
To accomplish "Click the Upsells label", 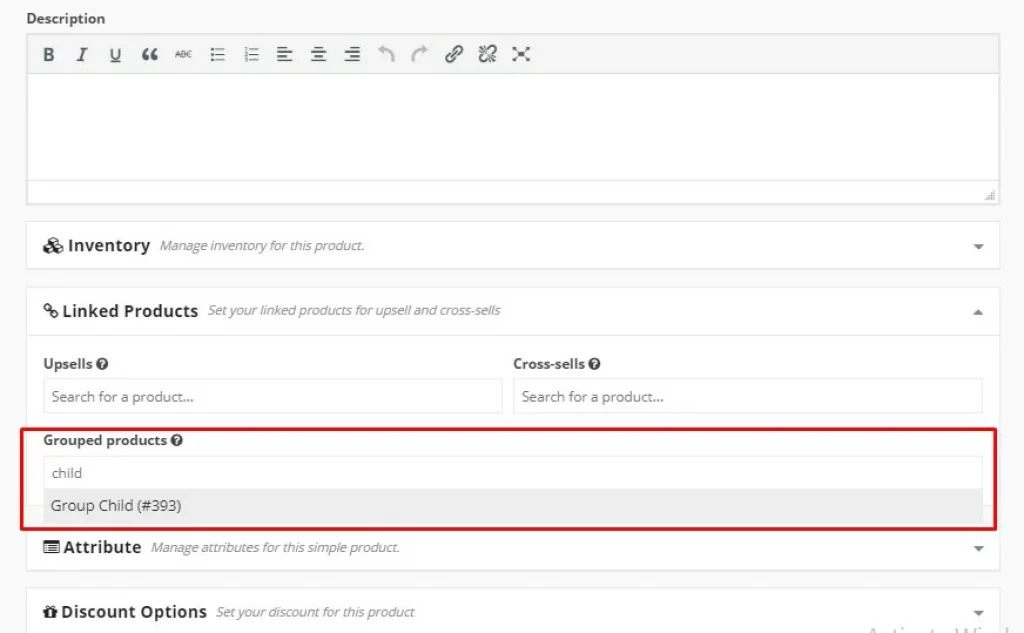I will coord(68,364).
